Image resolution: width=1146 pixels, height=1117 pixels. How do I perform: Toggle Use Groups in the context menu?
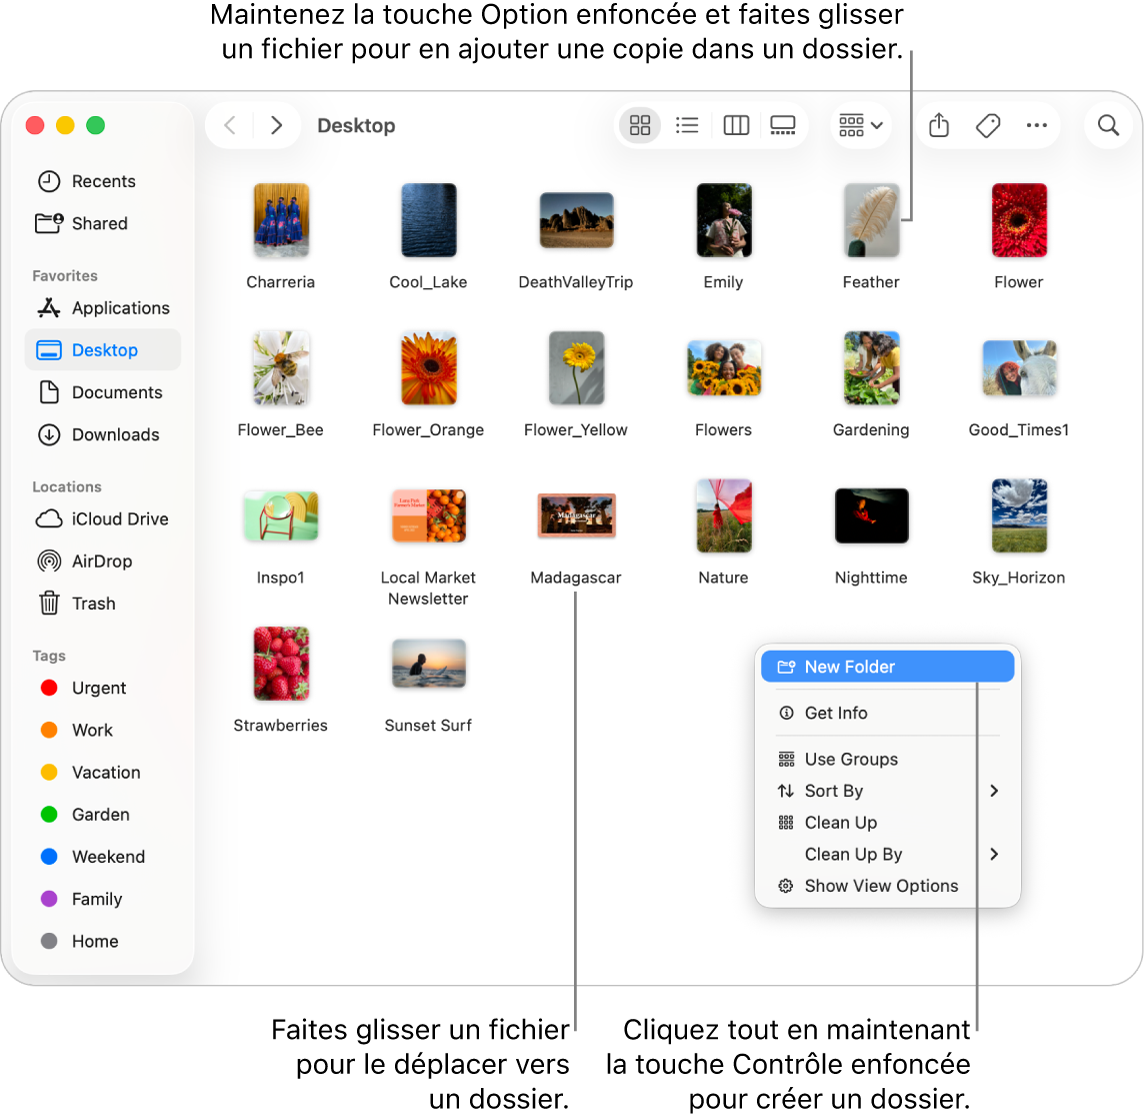(850, 759)
